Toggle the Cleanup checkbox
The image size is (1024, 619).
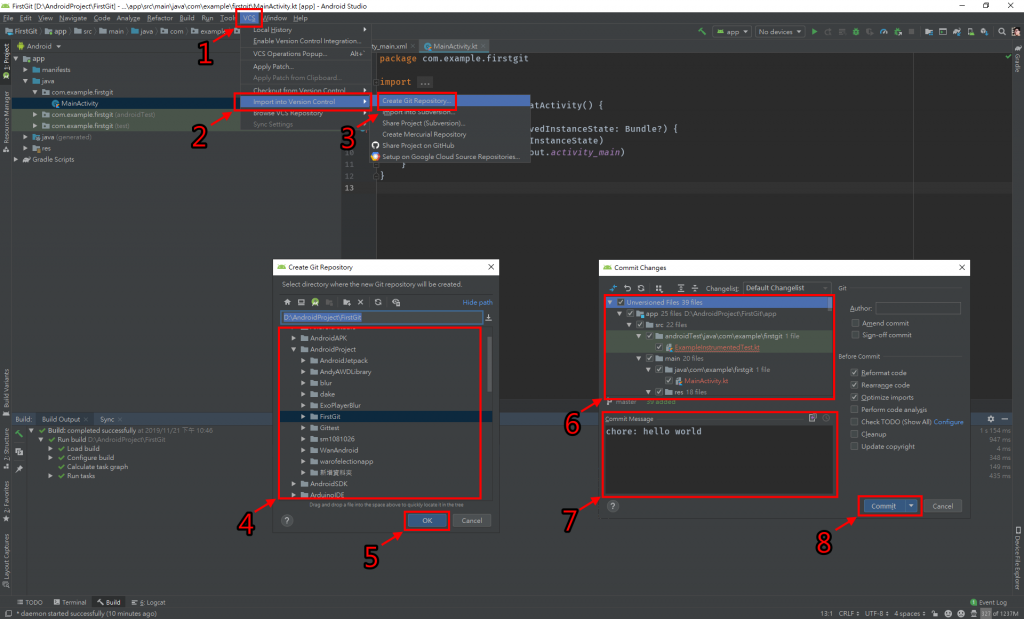tap(854, 434)
